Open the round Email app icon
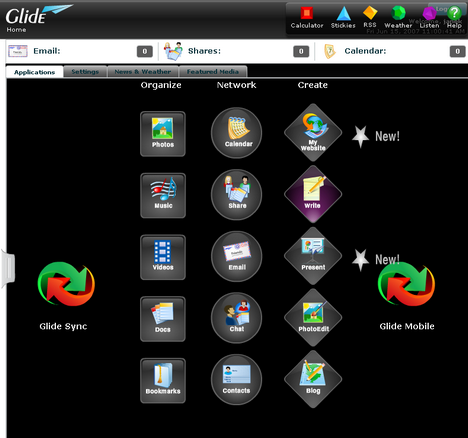 236,256
